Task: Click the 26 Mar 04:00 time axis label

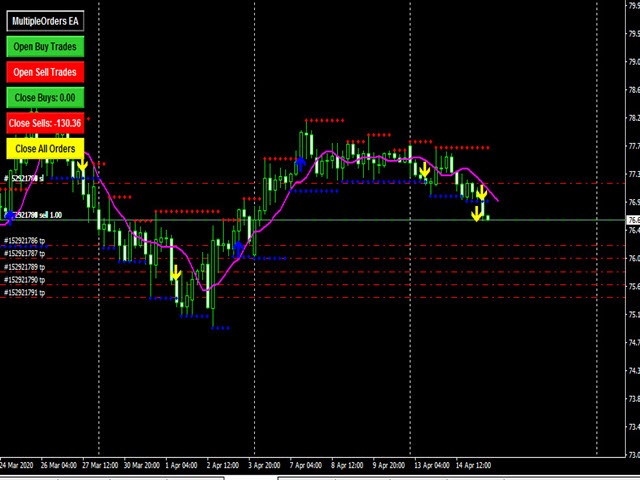Action: 59,465
